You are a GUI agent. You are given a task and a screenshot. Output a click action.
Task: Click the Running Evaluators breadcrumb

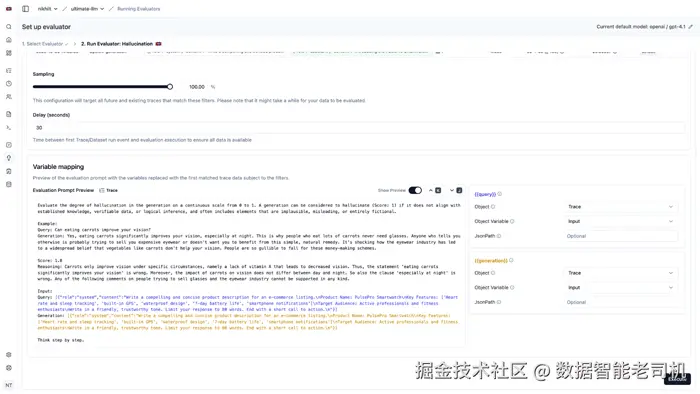[139, 9]
